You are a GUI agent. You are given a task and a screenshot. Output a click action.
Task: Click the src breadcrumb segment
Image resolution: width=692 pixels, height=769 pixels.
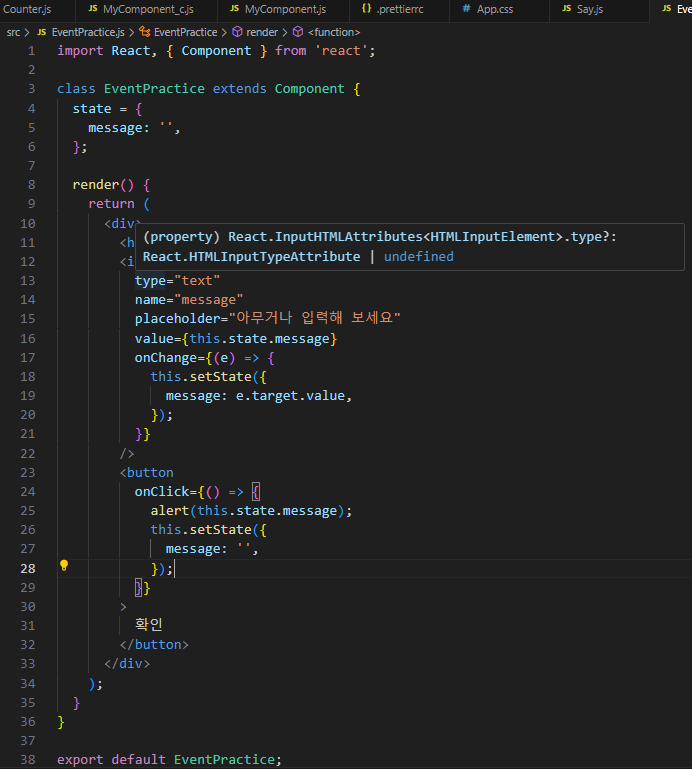coord(13,32)
